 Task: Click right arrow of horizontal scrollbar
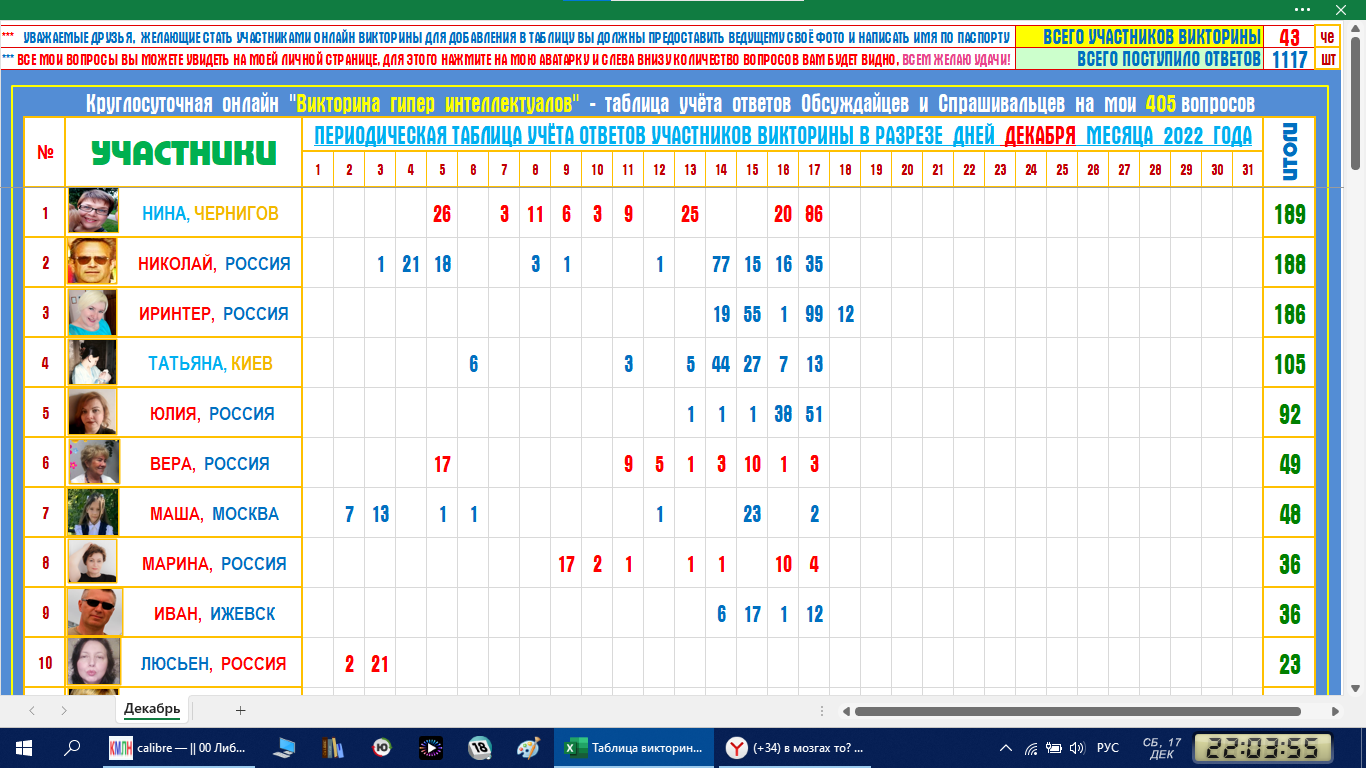(1336, 711)
